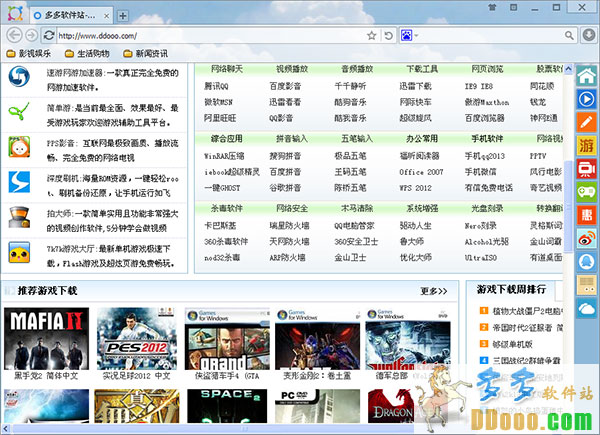Click the search input box
Screen dimensions: 600x435
(x=491, y=36)
